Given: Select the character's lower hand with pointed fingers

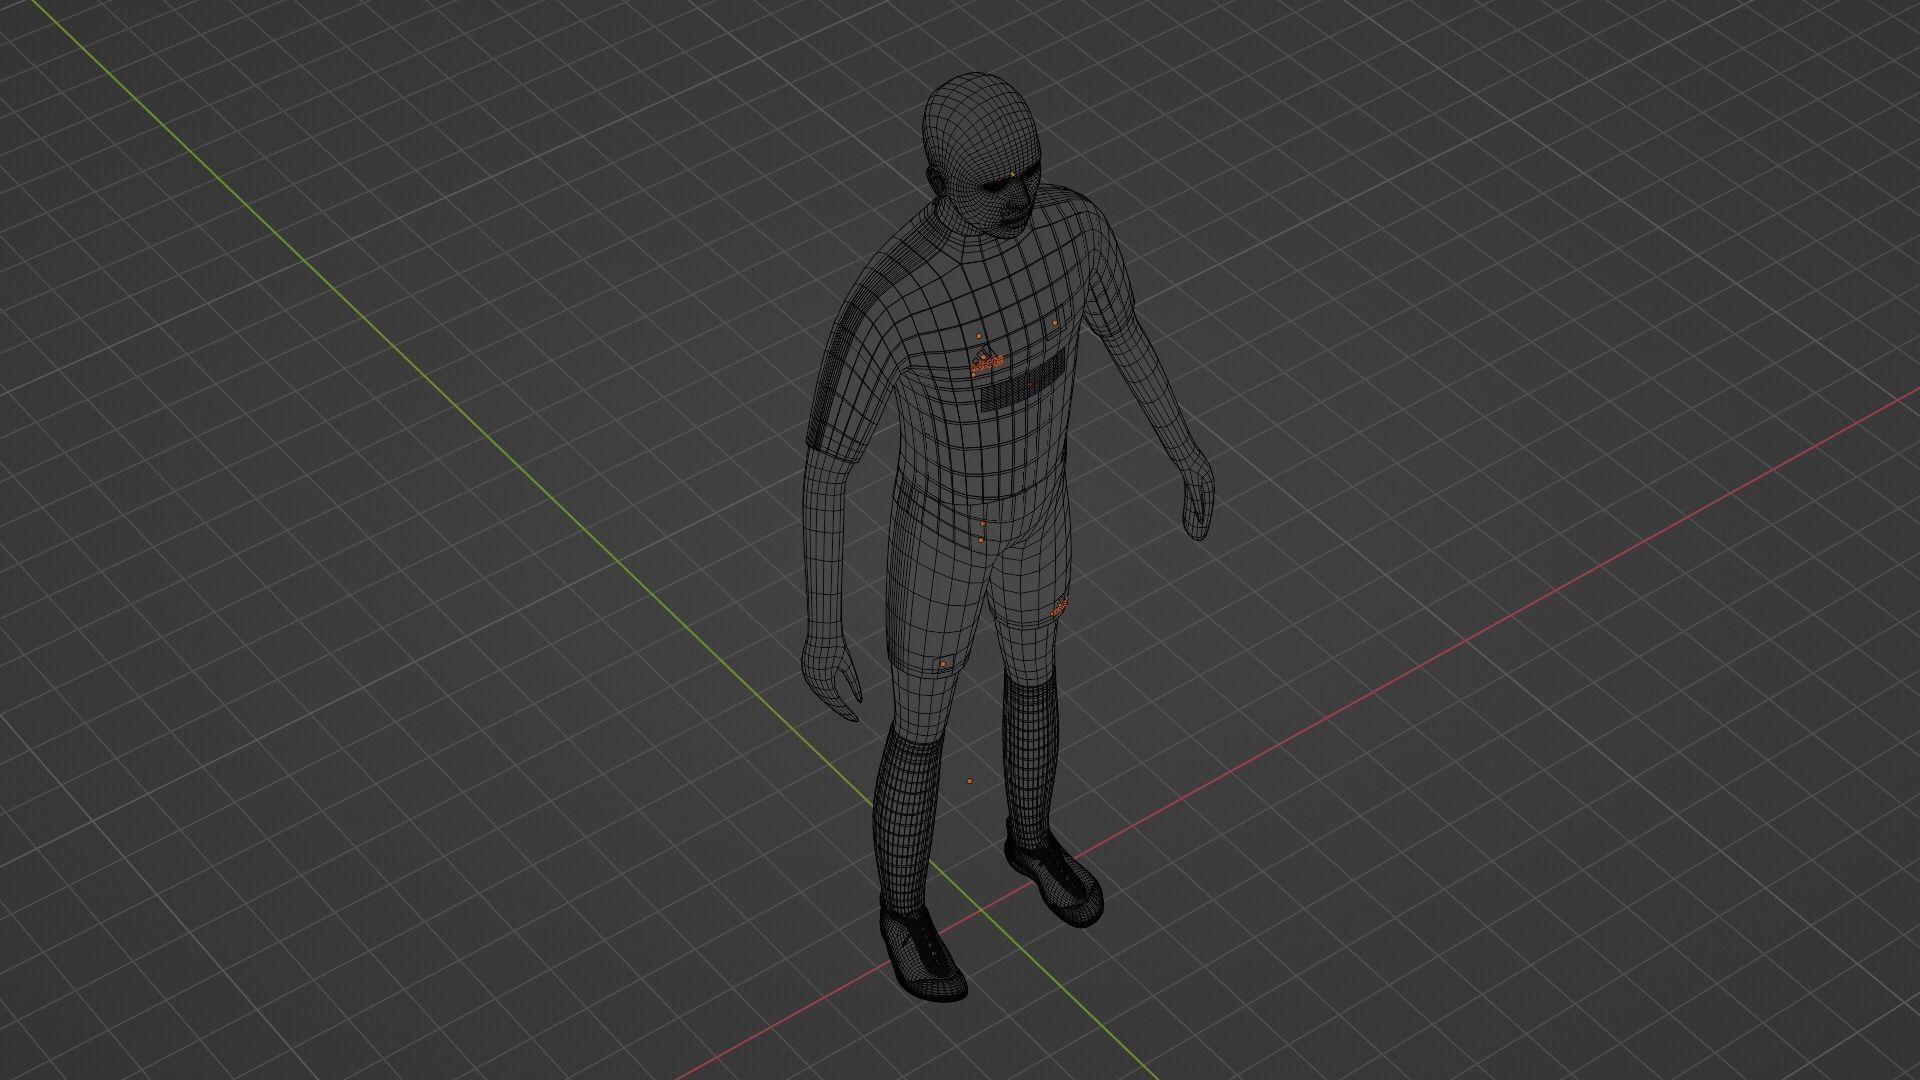Looking at the screenshot, I should point(831,678).
